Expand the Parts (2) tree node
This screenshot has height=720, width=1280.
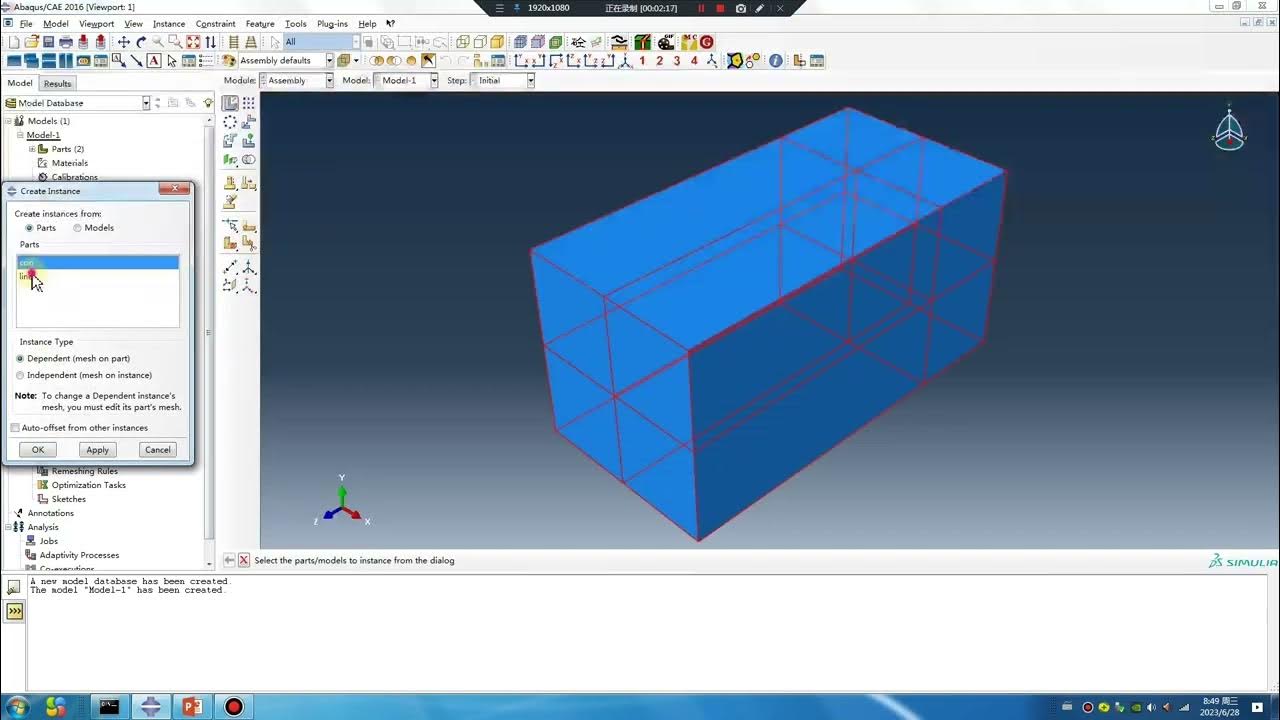tap(32, 149)
